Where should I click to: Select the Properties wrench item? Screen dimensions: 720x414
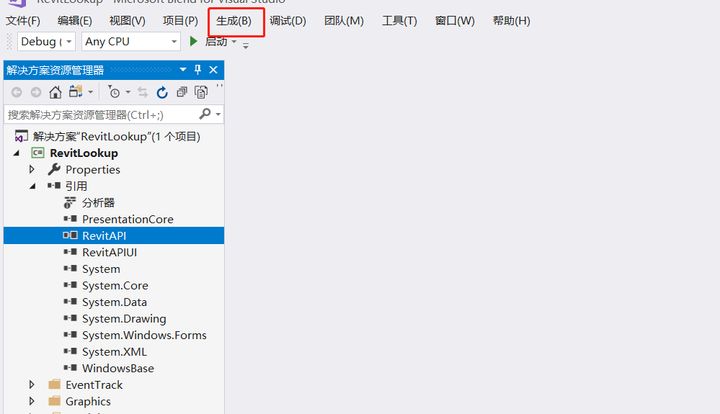pyautogui.click(x=93, y=170)
